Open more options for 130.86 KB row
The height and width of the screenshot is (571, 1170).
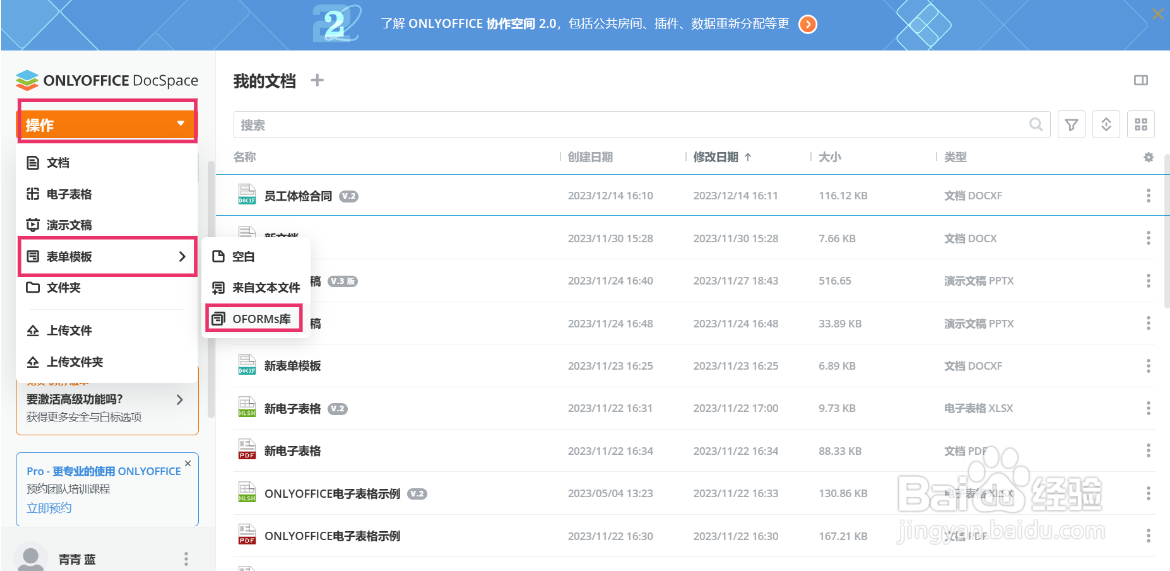coord(1148,493)
